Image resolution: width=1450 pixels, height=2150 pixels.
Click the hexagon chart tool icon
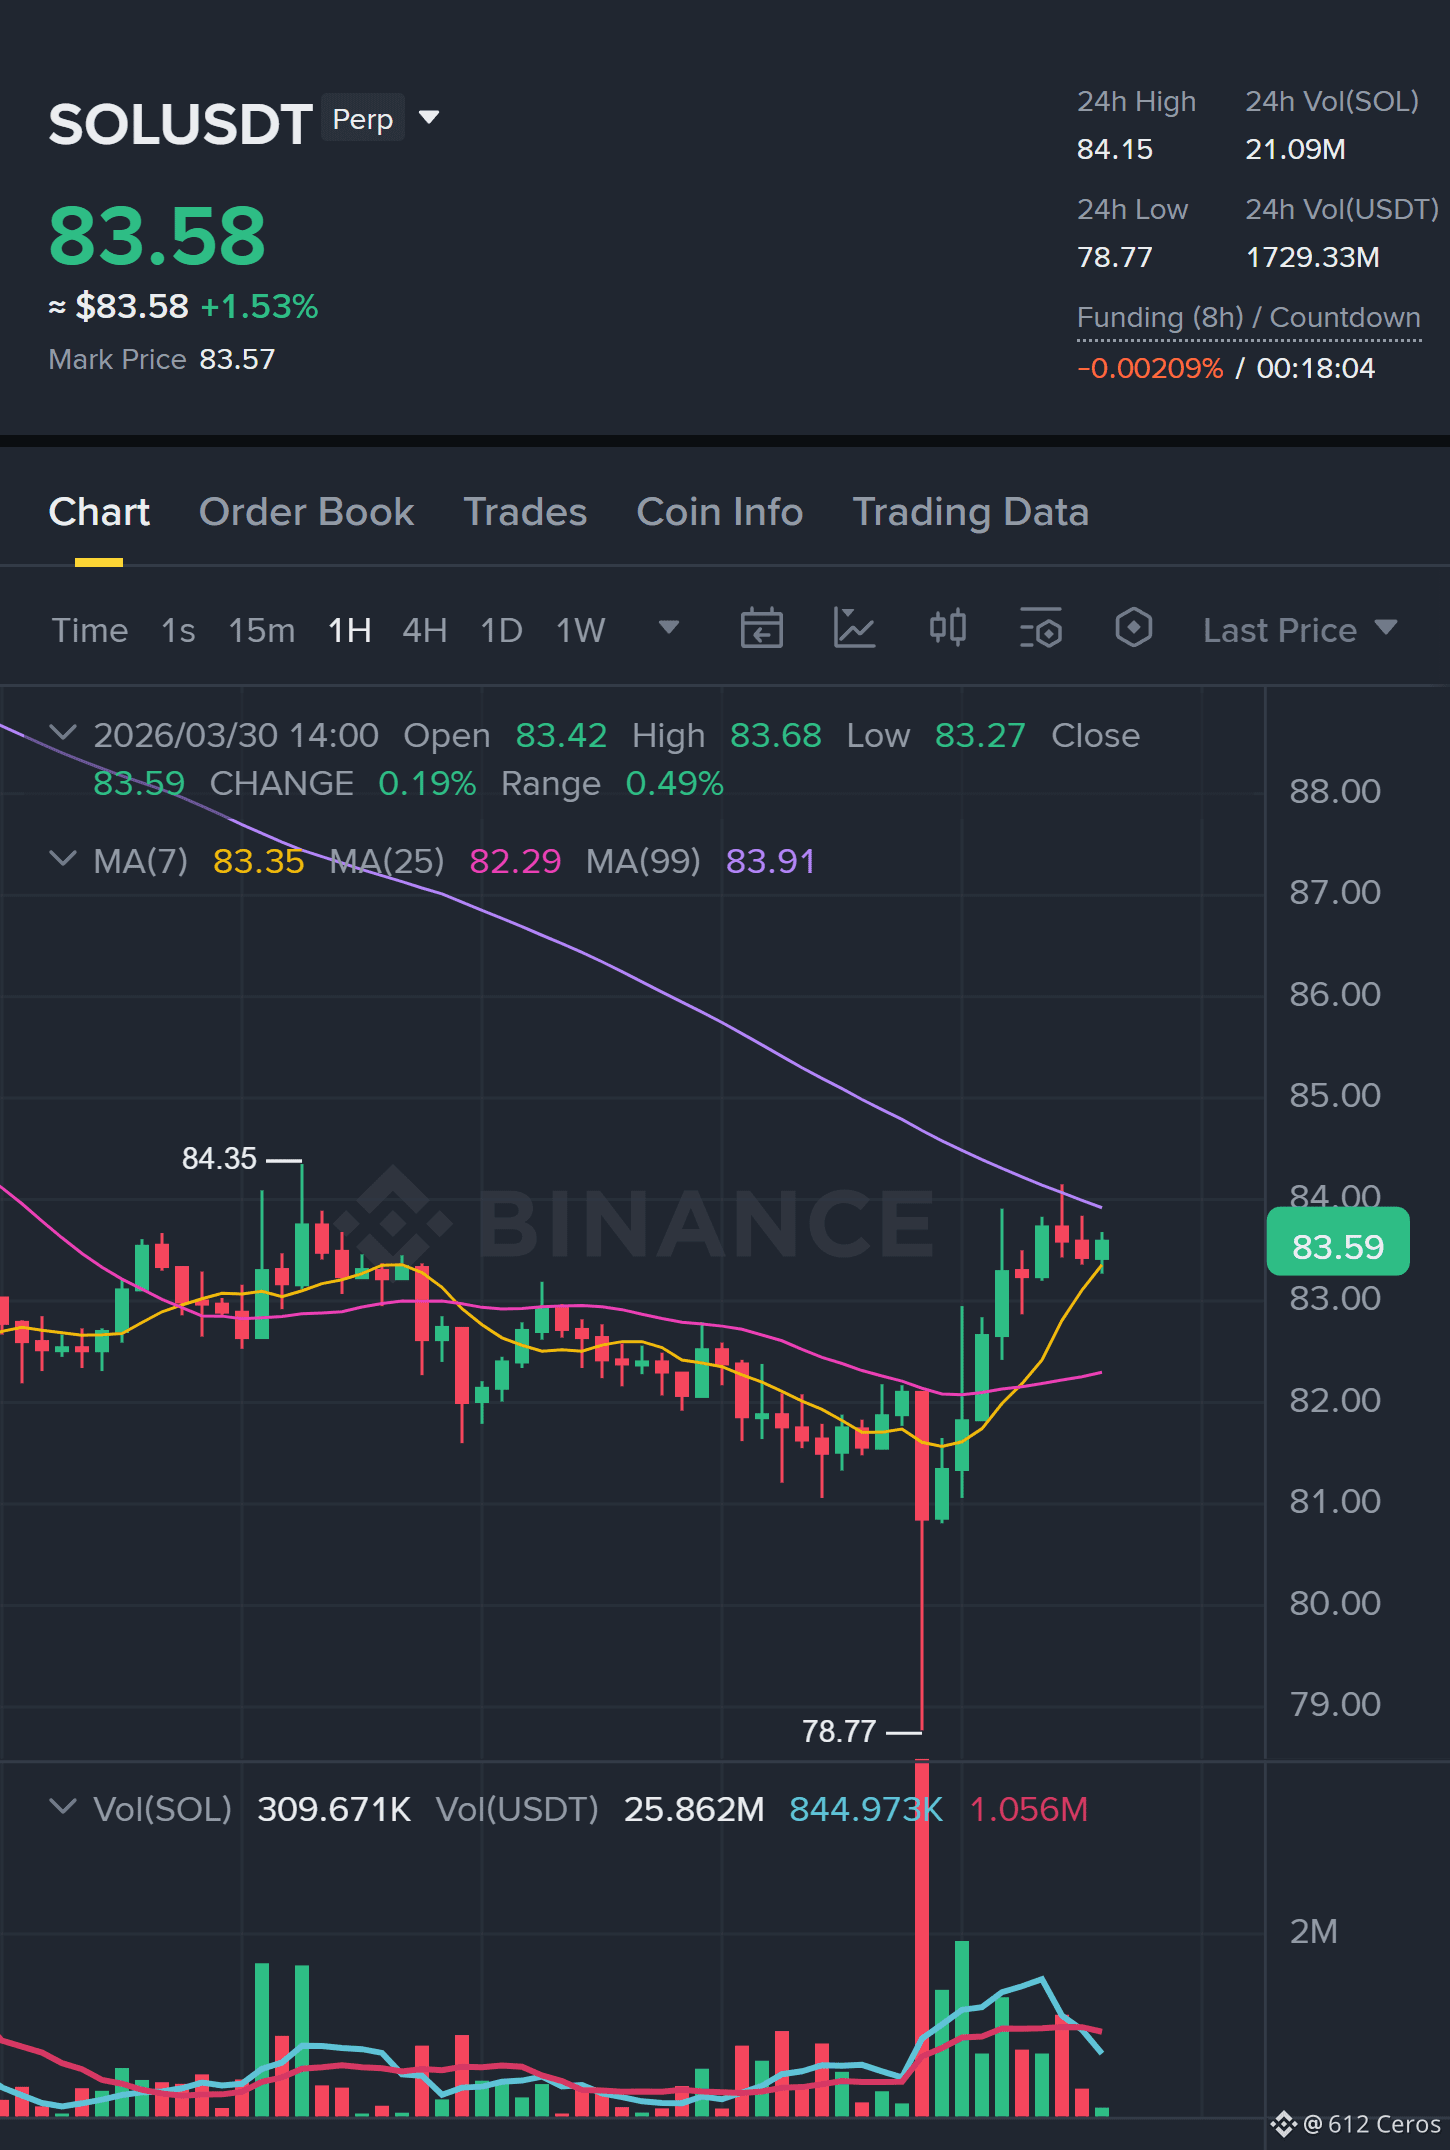(x=1133, y=629)
